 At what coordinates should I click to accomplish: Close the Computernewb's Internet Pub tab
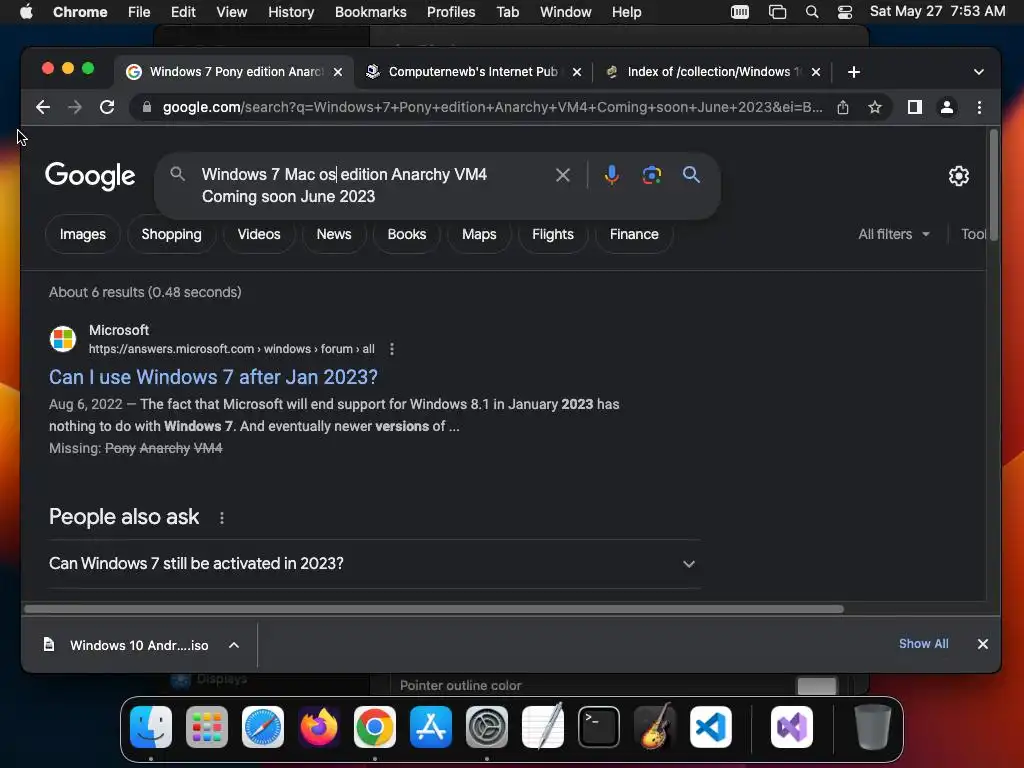tap(577, 72)
